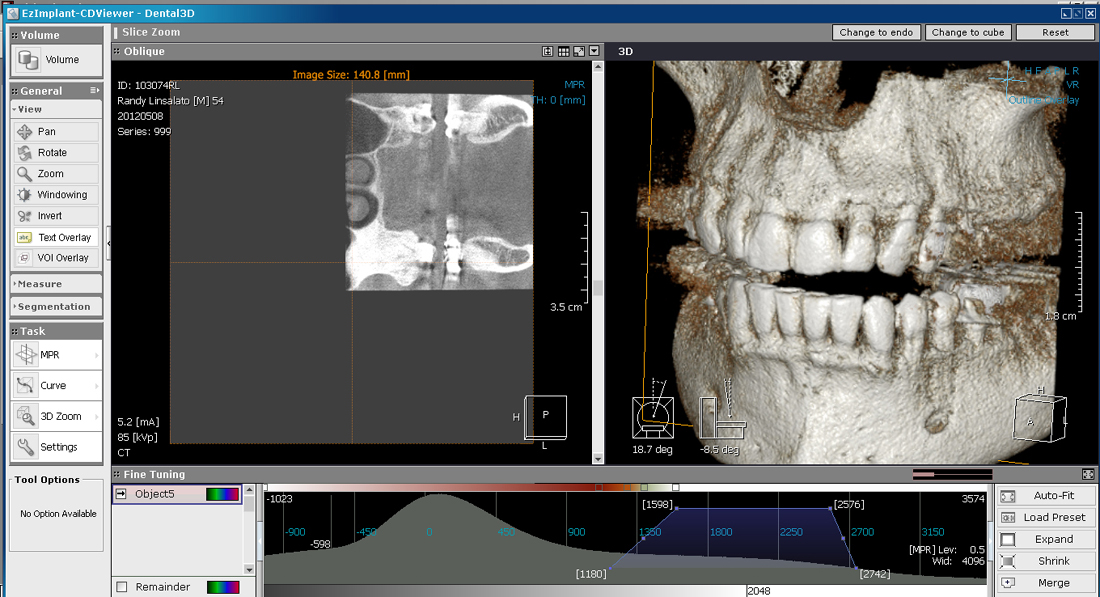Screen dimensions: 1100x597
Task: Open the Oblique panel dropdown arrow
Action: point(595,51)
